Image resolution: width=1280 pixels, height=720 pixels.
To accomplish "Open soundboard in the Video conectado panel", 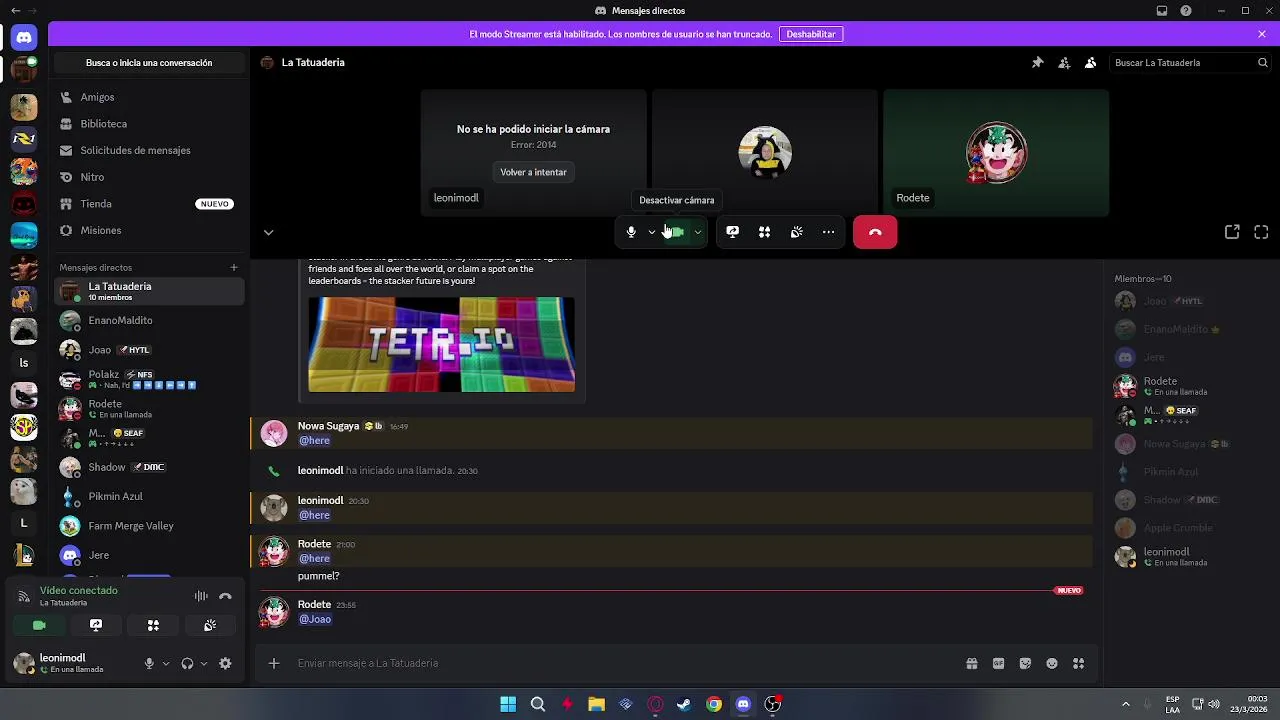I will pyautogui.click(x=210, y=625).
